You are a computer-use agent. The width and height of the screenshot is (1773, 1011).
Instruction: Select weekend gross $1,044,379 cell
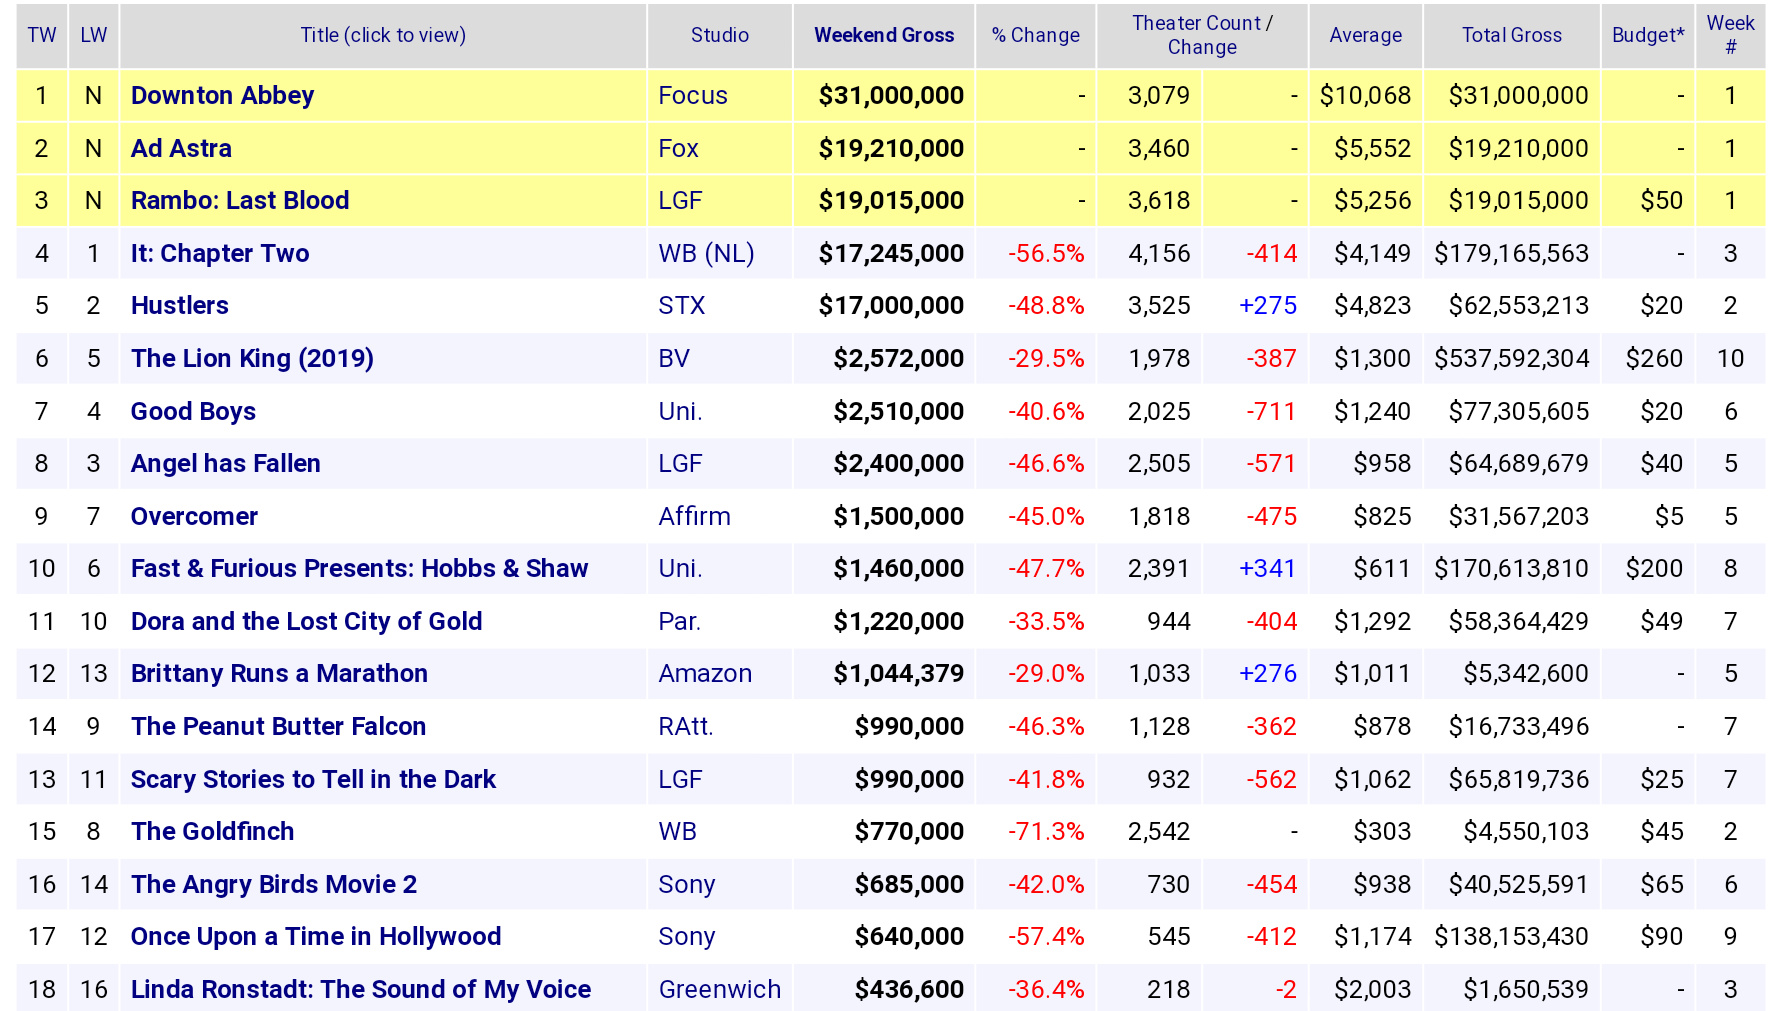click(898, 674)
